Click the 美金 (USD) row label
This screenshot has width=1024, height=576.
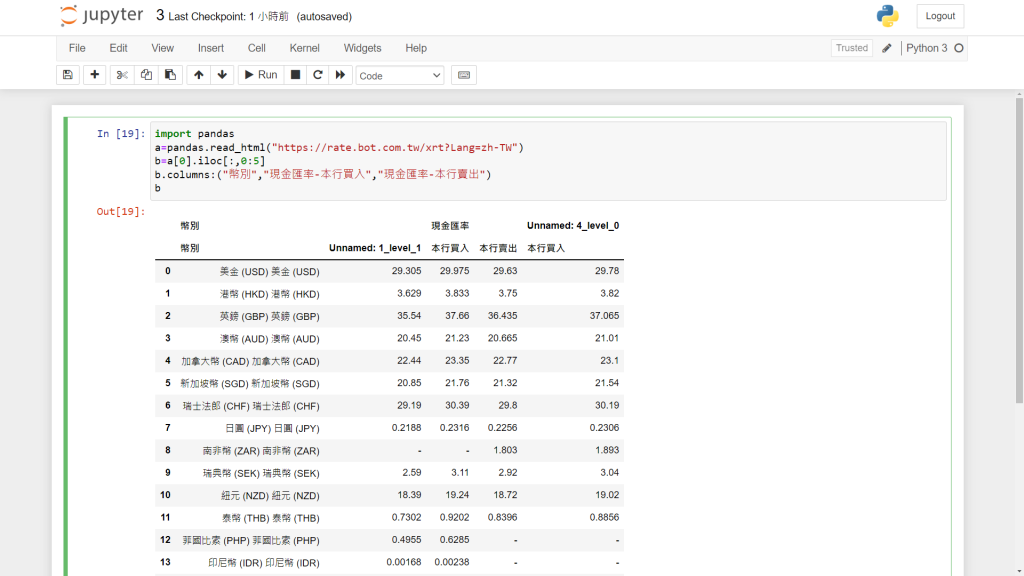(x=269, y=272)
